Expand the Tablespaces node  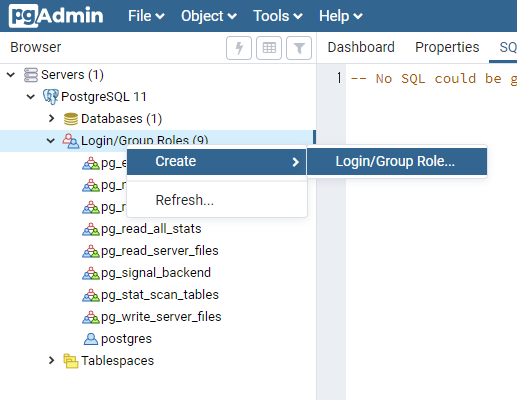(x=51, y=360)
